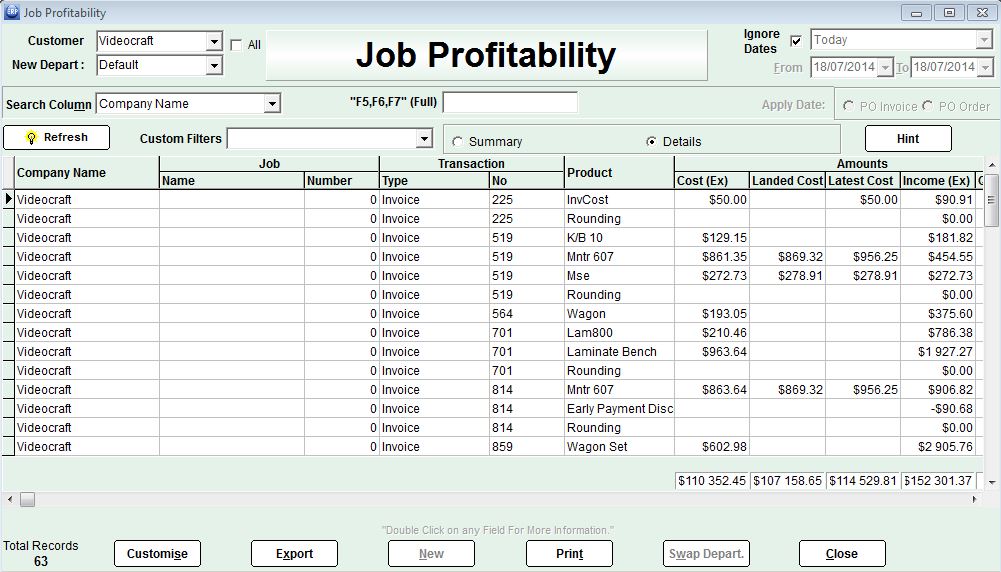Screen dimensions: 1001x572
Task: Open the Customise options
Action: pyautogui.click(x=157, y=554)
